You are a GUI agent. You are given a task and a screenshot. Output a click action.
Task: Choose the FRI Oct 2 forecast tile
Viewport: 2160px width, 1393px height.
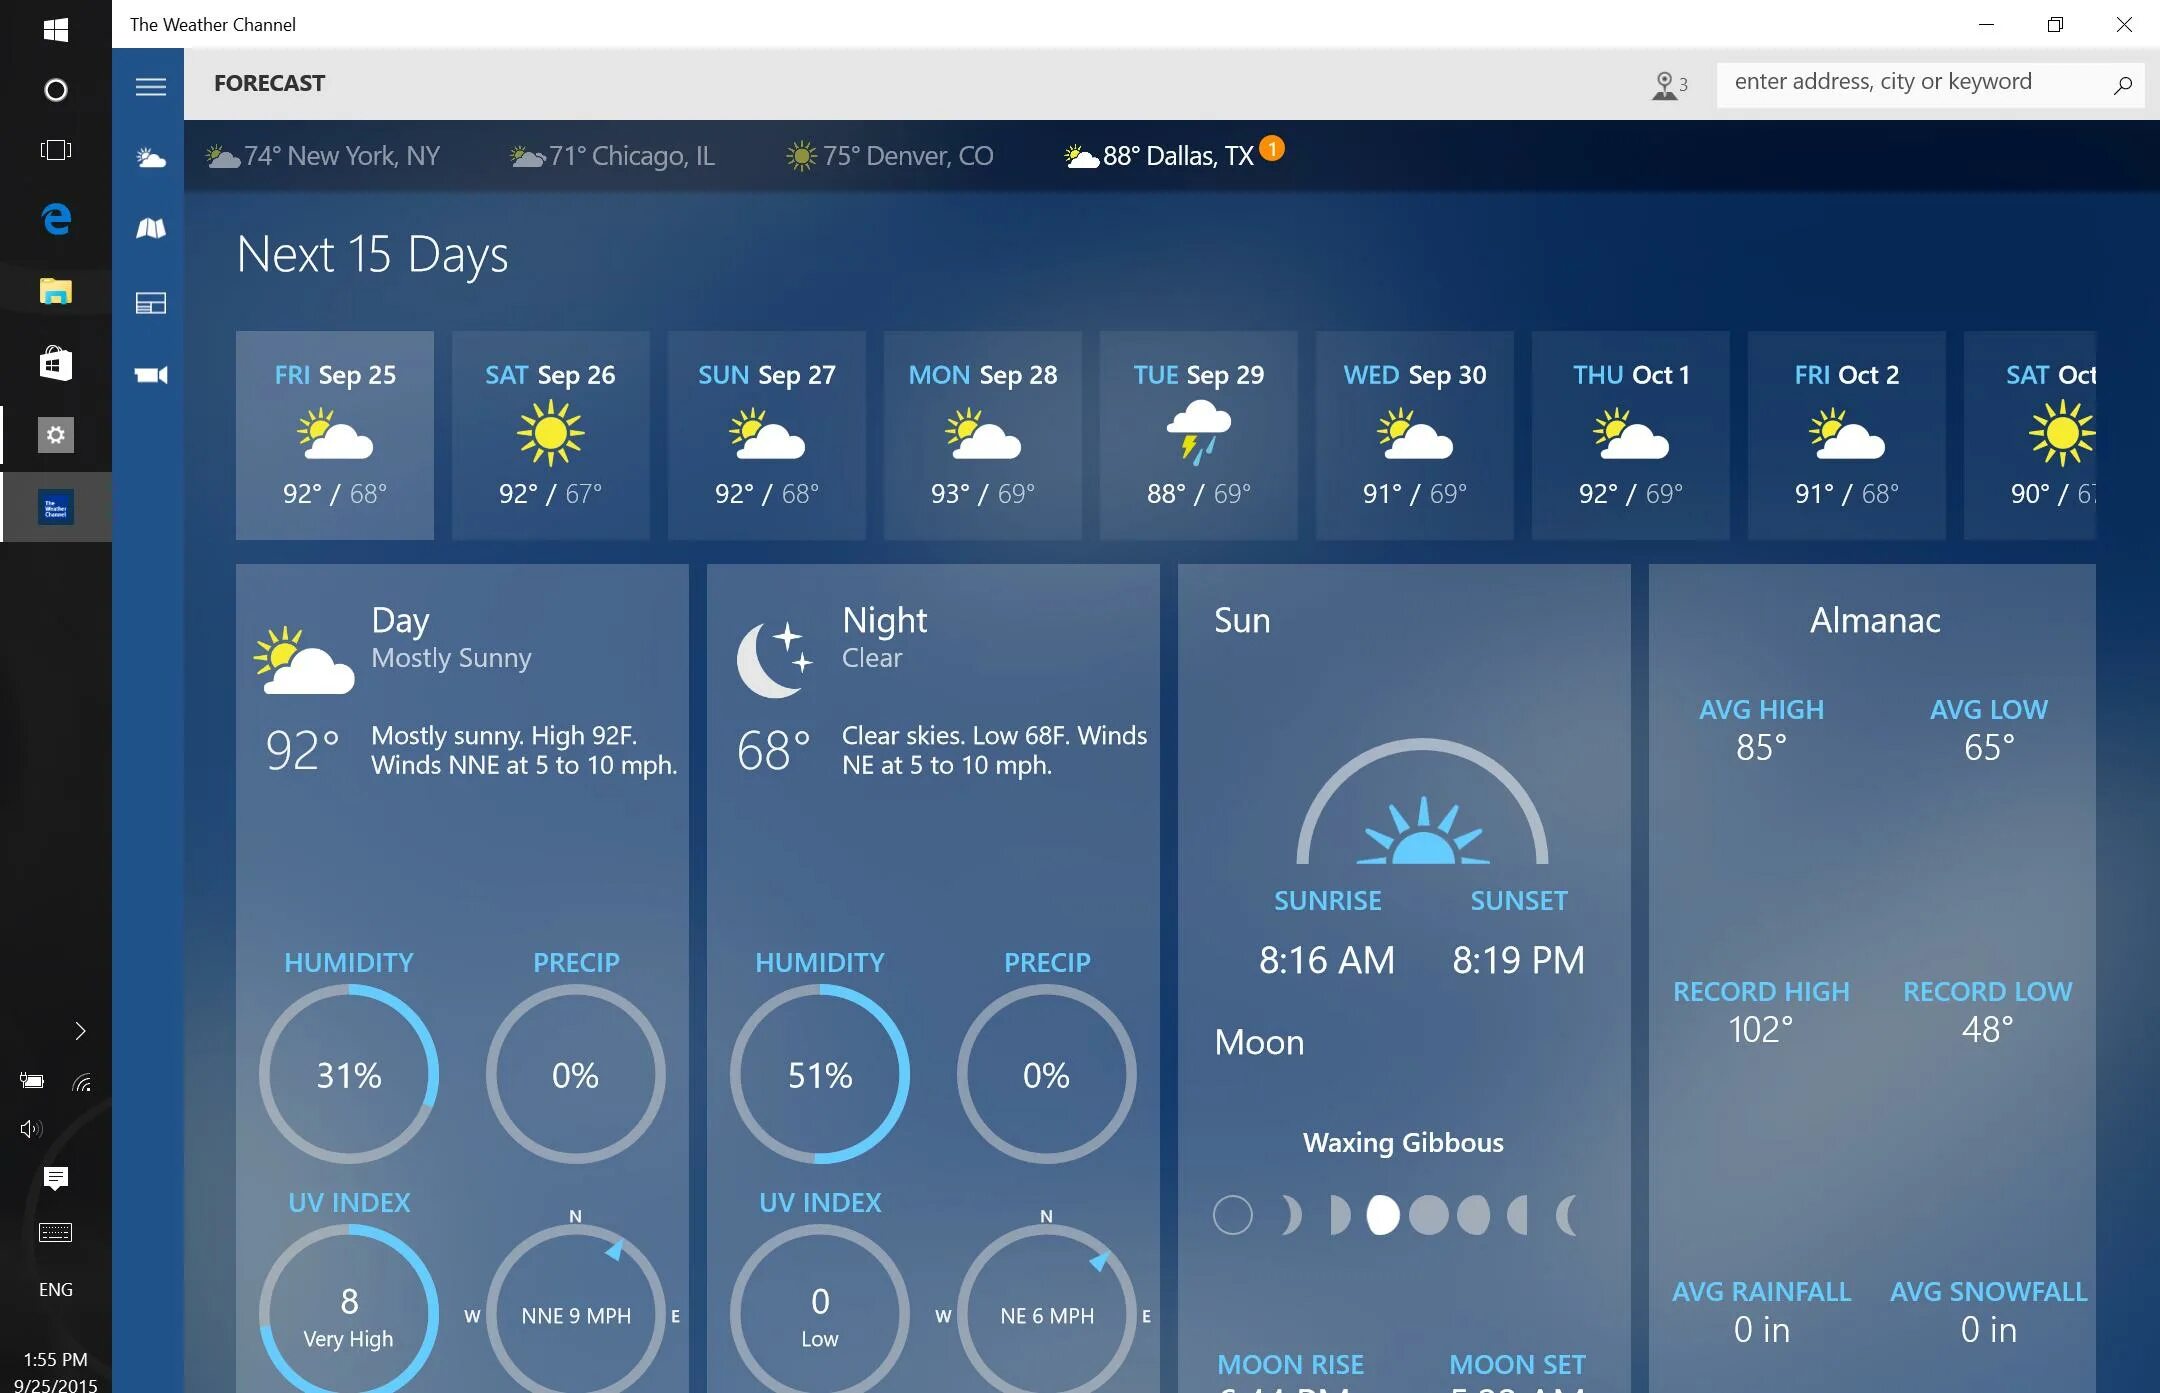tap(1846, 435)
